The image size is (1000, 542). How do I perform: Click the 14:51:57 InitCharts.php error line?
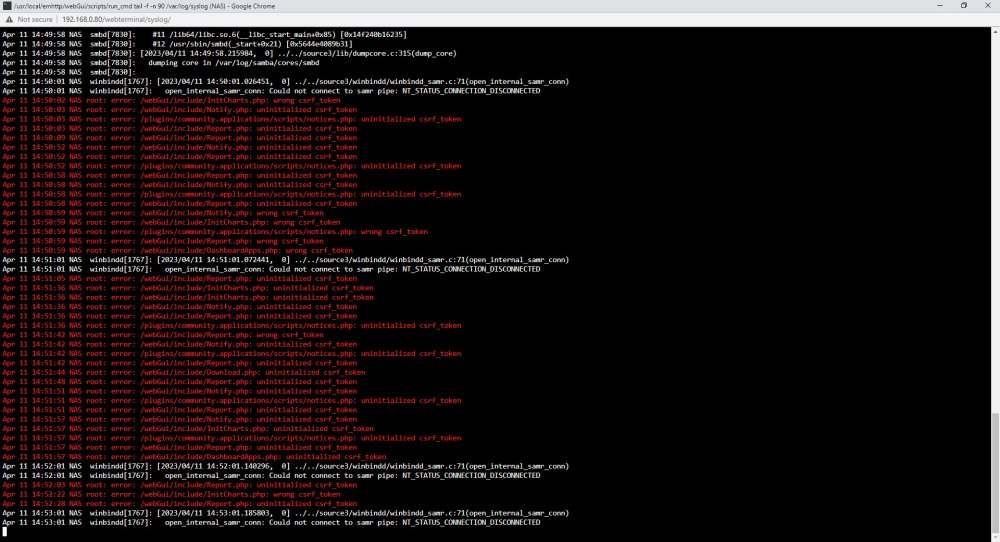point(188,428)
